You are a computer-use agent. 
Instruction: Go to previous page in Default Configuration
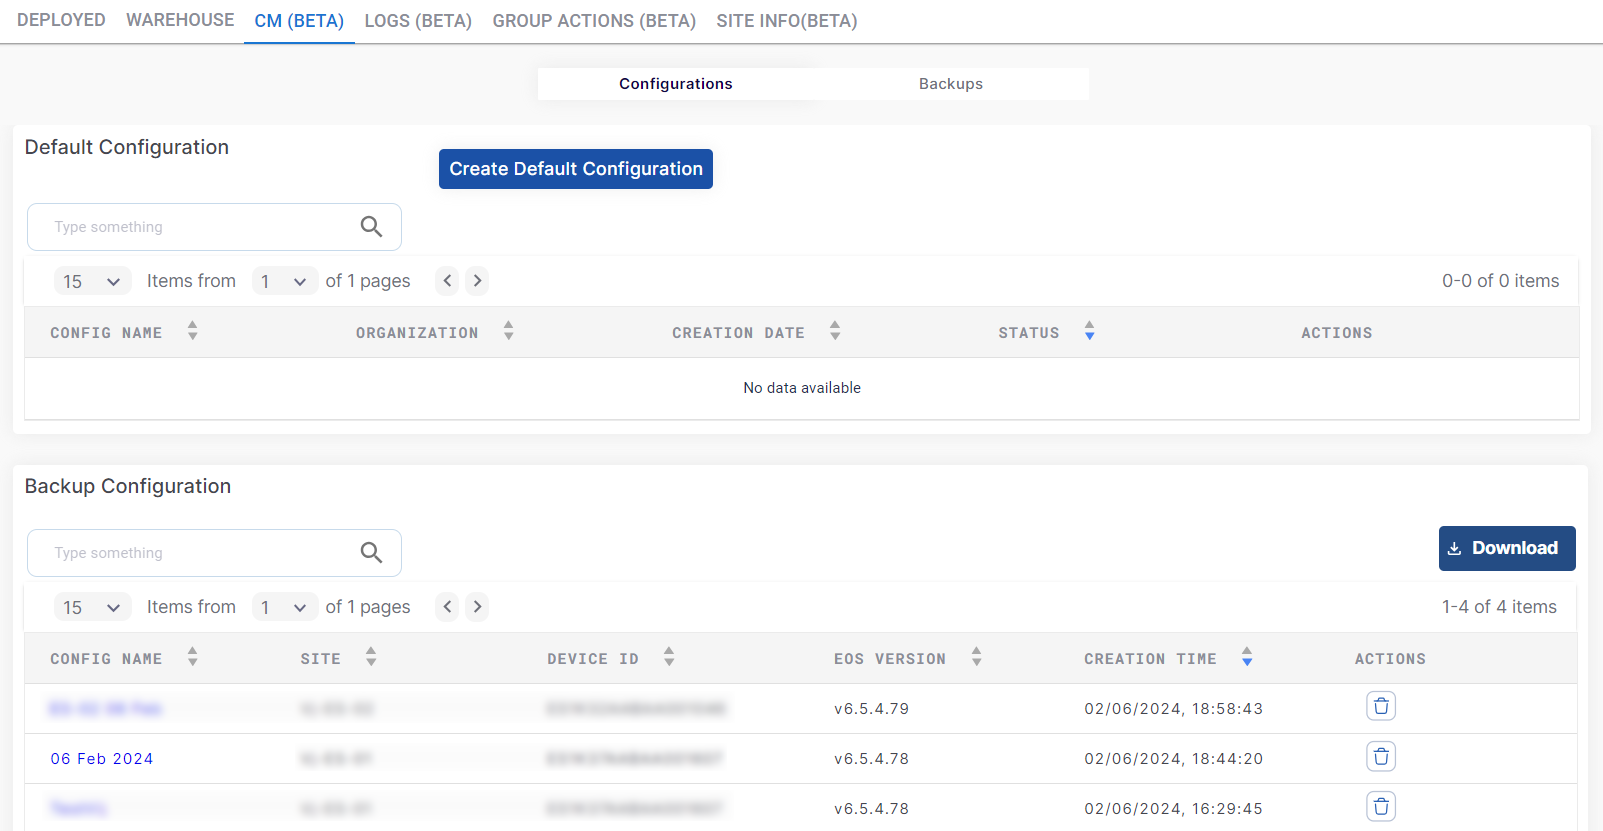[447, 281]
